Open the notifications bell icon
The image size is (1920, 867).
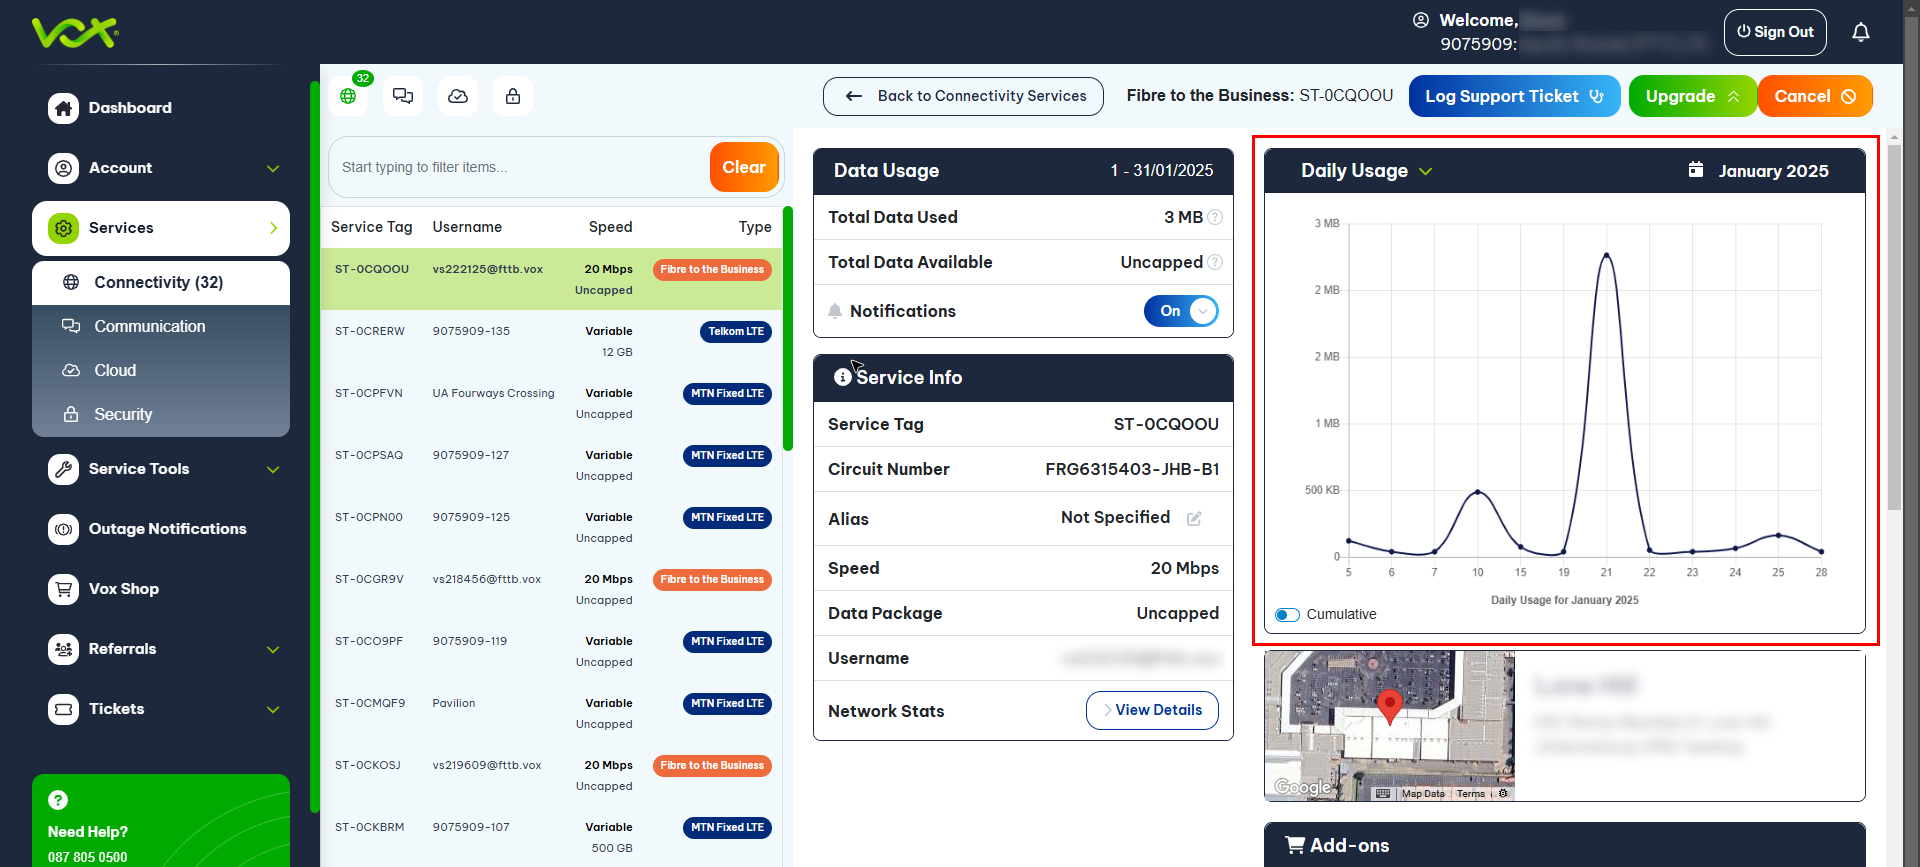click(x=1860, y=32)
